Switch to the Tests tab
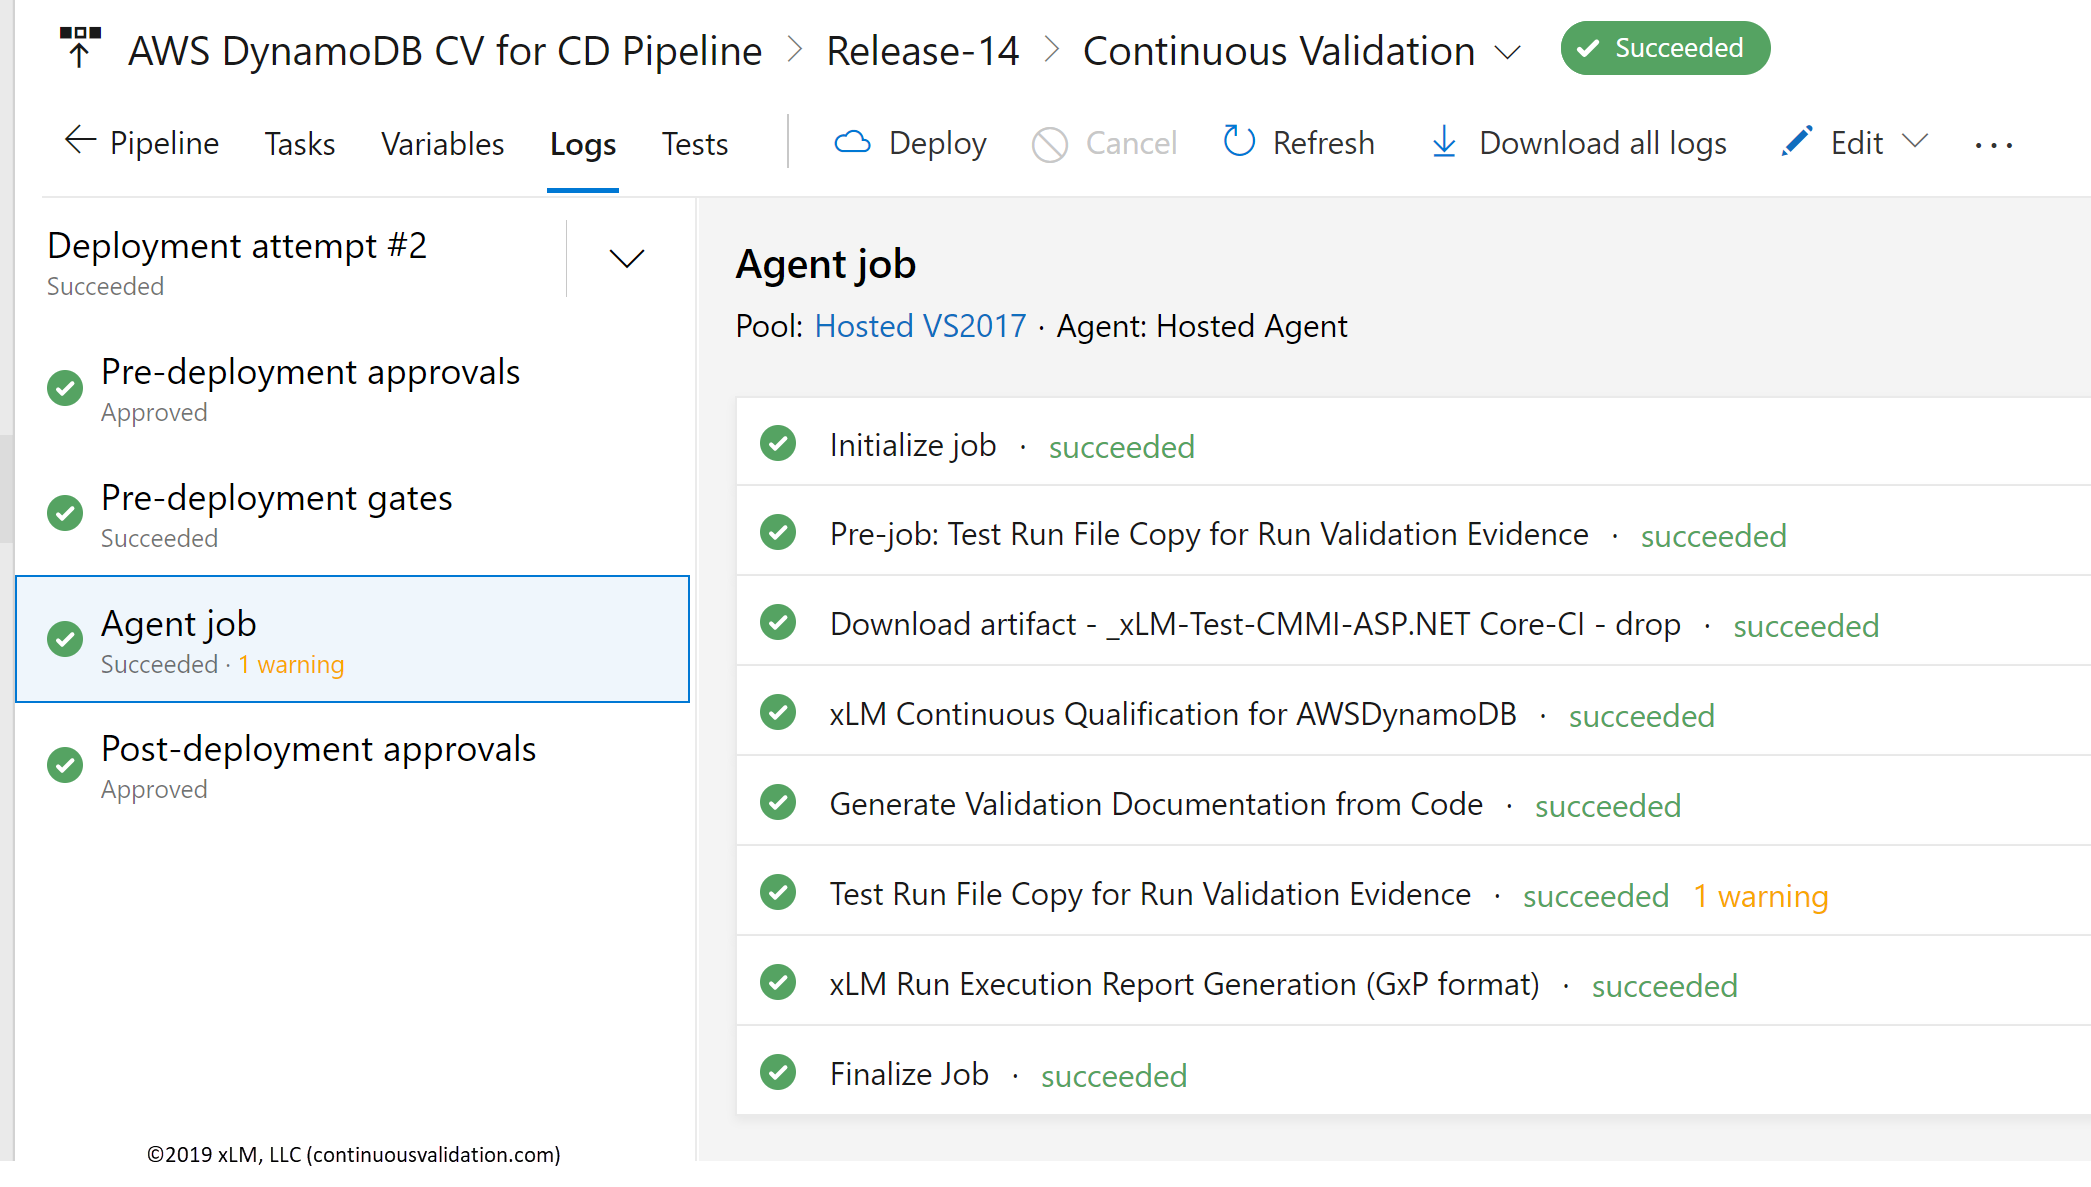 (695, 144)
